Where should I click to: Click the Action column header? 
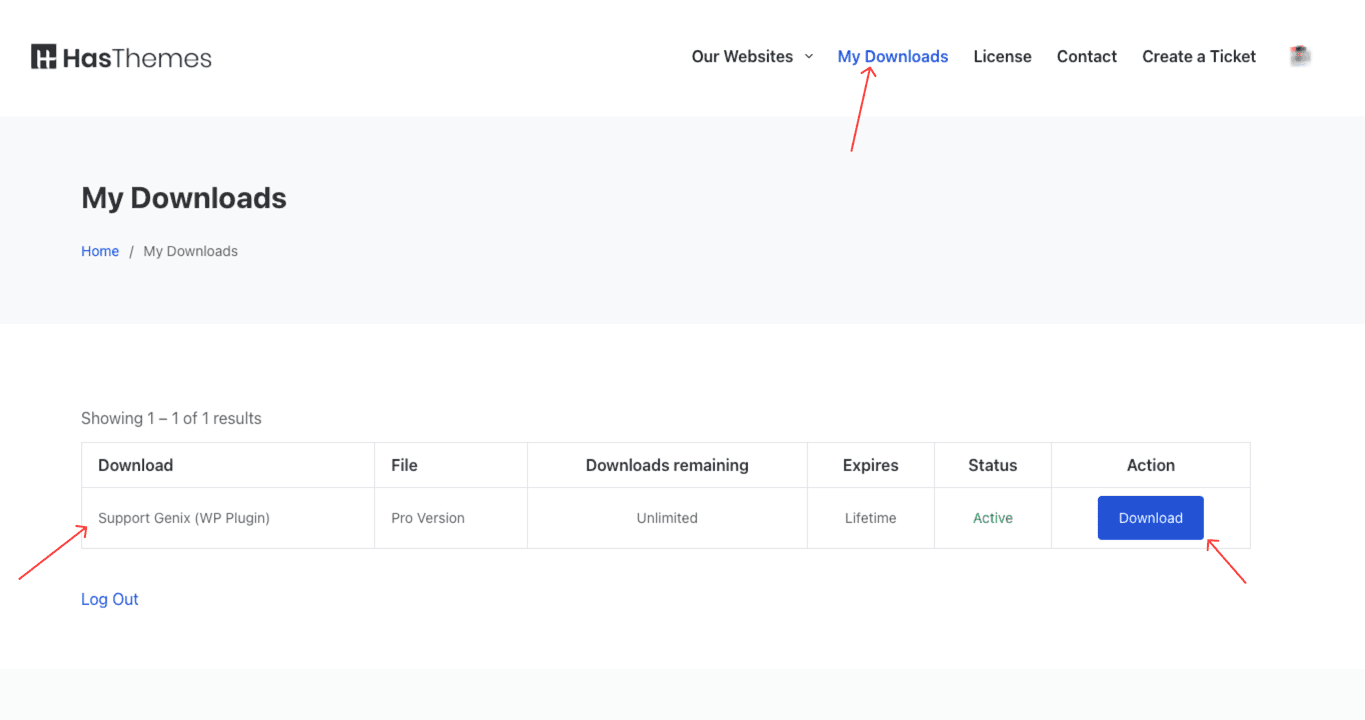1150,465
